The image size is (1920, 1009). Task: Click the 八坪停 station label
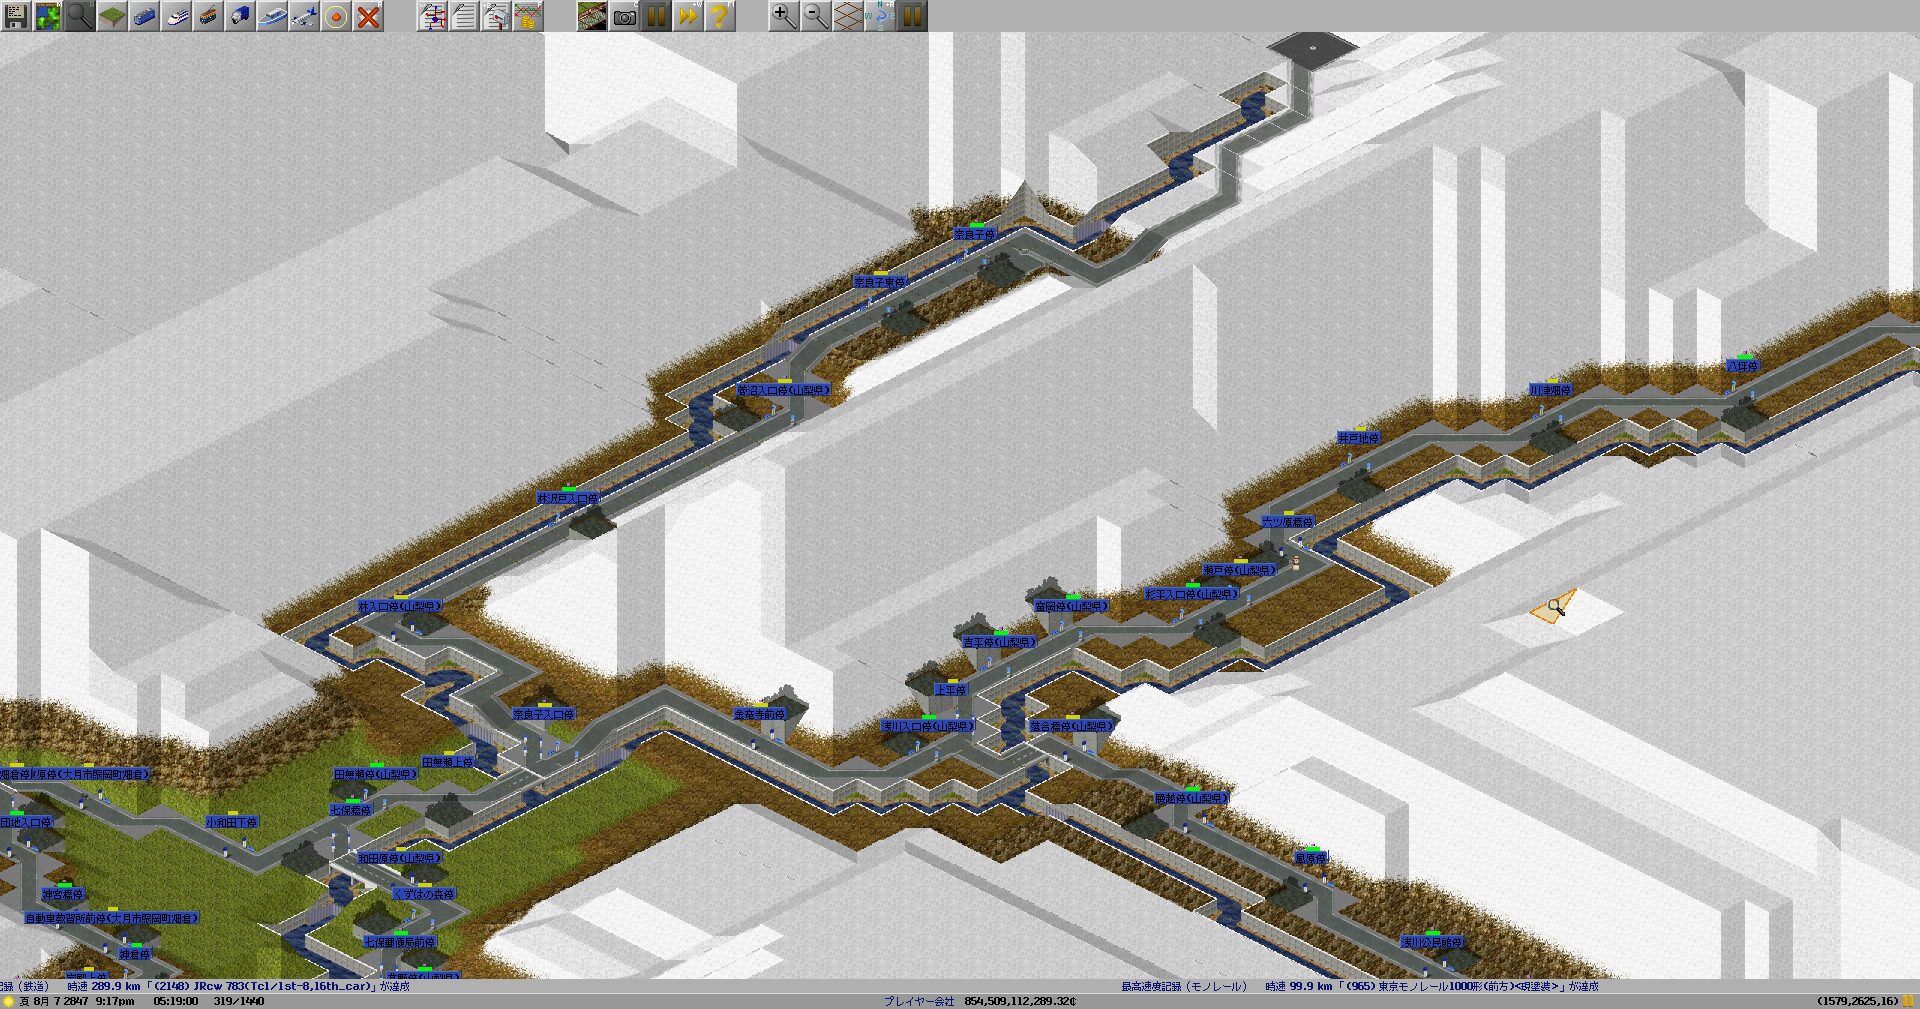[1742, 367]
